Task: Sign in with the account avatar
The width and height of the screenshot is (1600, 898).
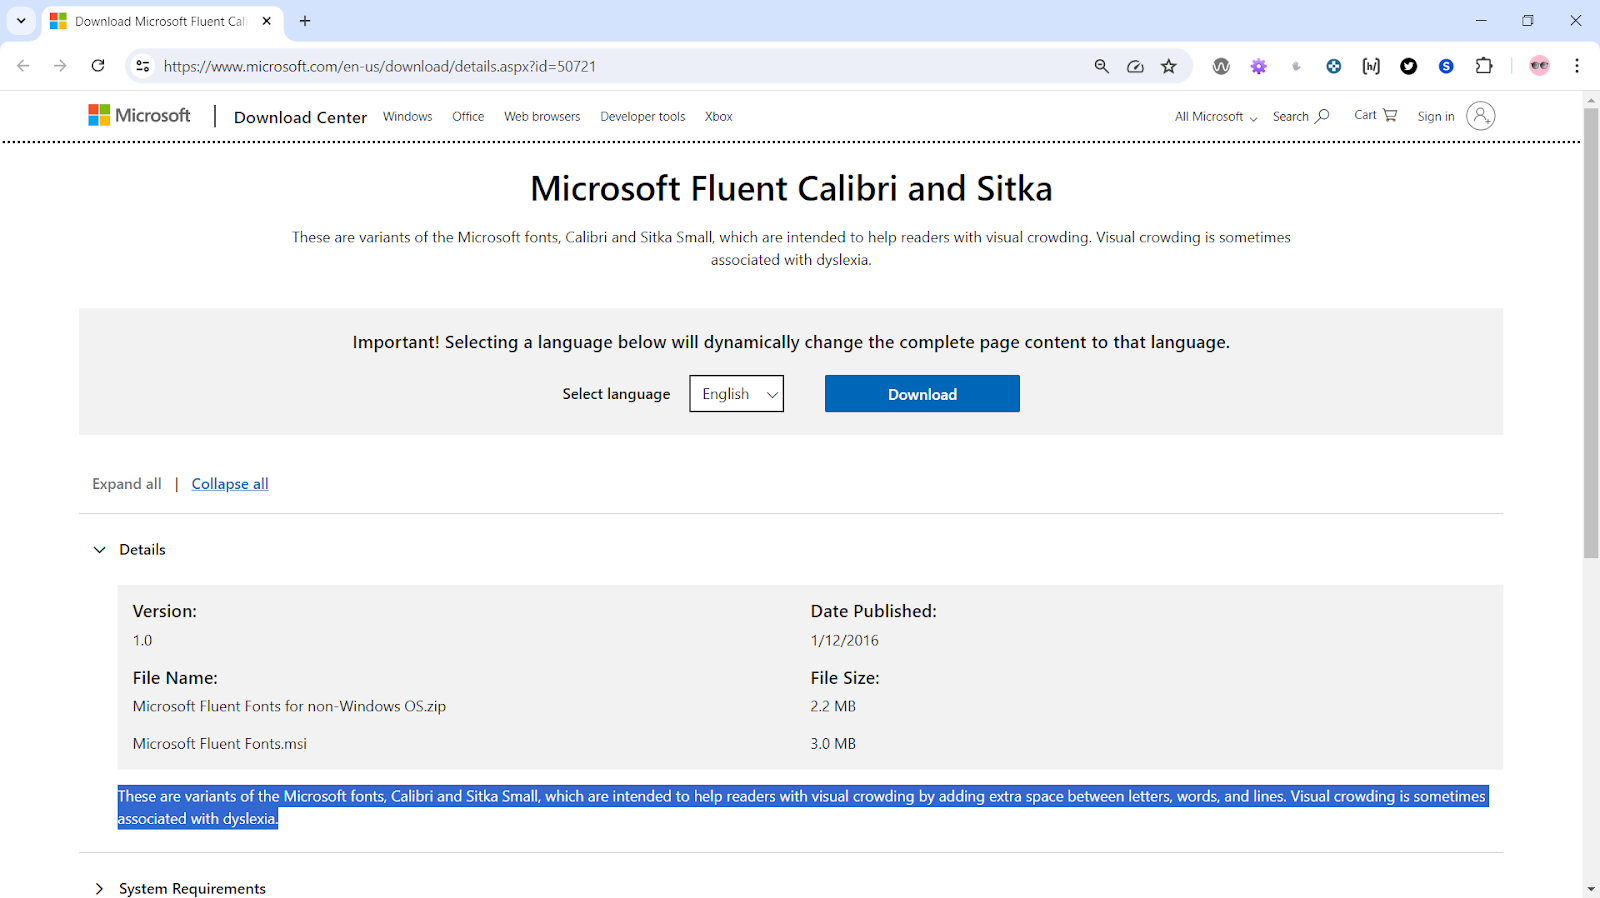Action: point(1456,116)
